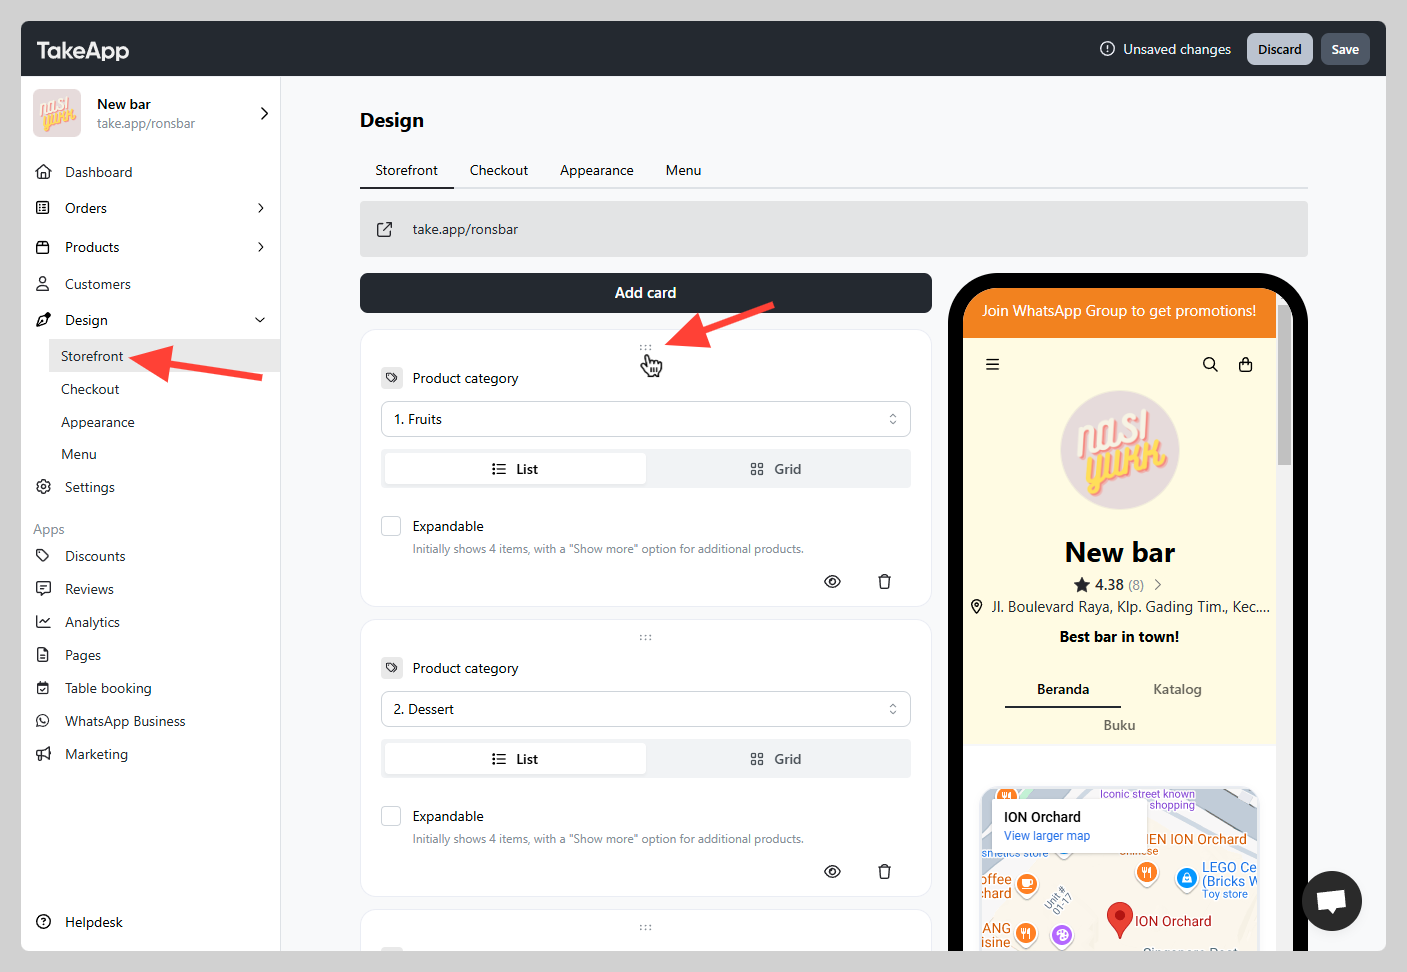Viewport: 1407px width, 972px height.
Task: Switch to the Storefront tab
Action: 407,170
